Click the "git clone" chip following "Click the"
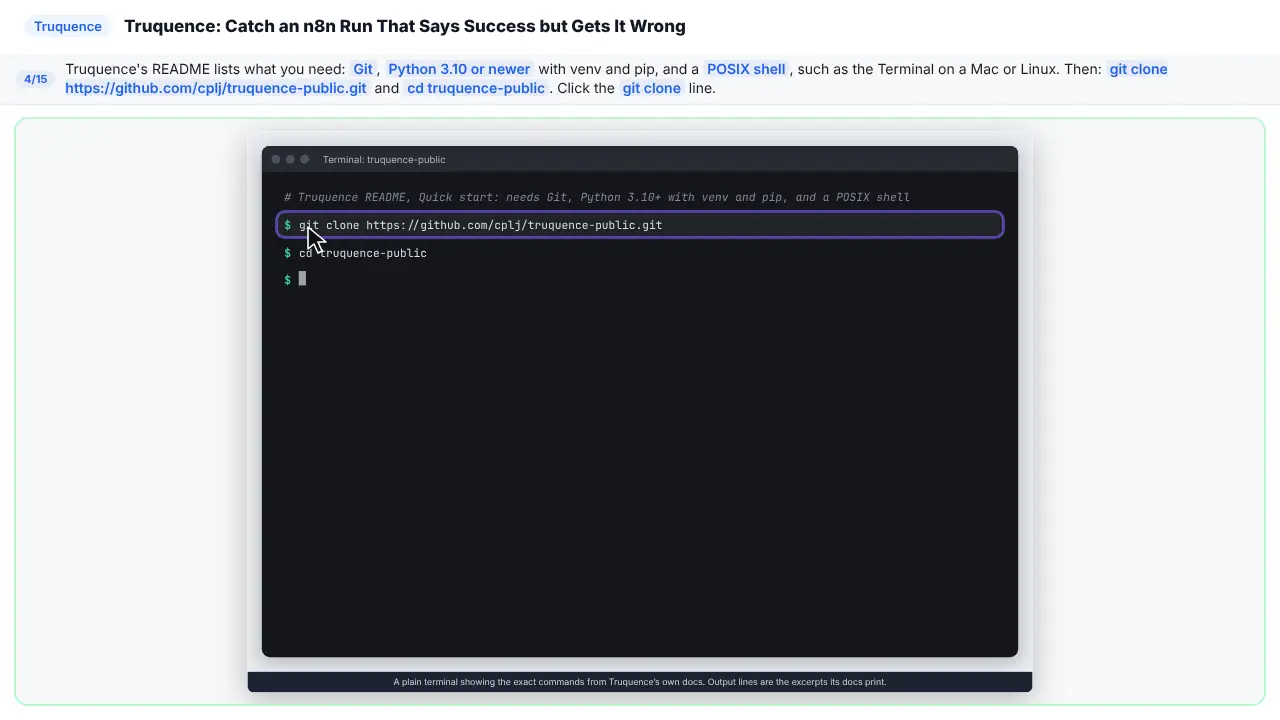The image size is (1280, 720). pyautogui.click(x=652, y=88)
